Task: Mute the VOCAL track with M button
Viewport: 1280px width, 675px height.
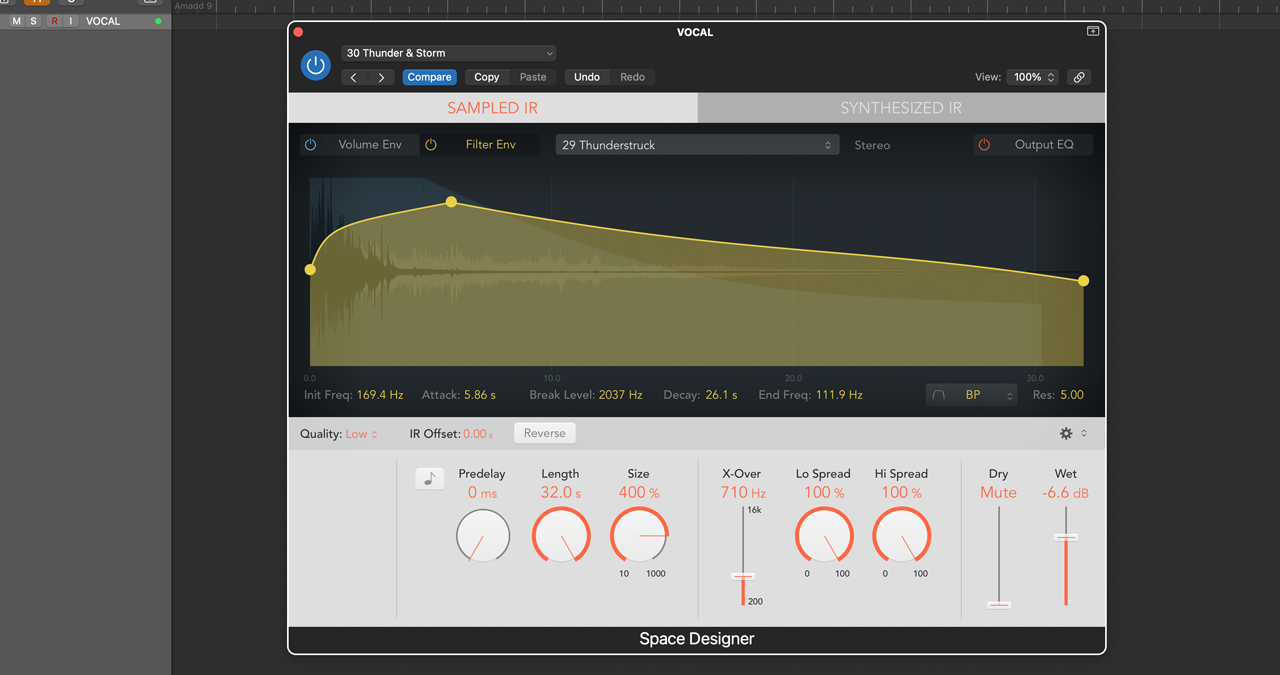Action: [x=16, y=21]
